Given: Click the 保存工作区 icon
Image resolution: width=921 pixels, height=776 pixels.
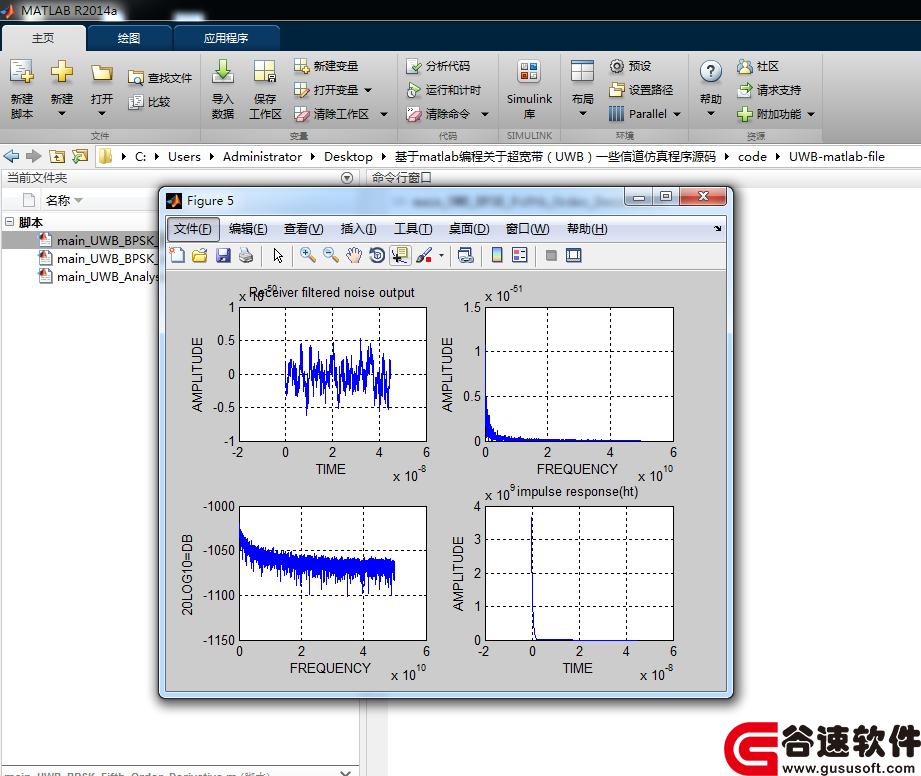Looking at the screenshot, I should pos(265,72).
